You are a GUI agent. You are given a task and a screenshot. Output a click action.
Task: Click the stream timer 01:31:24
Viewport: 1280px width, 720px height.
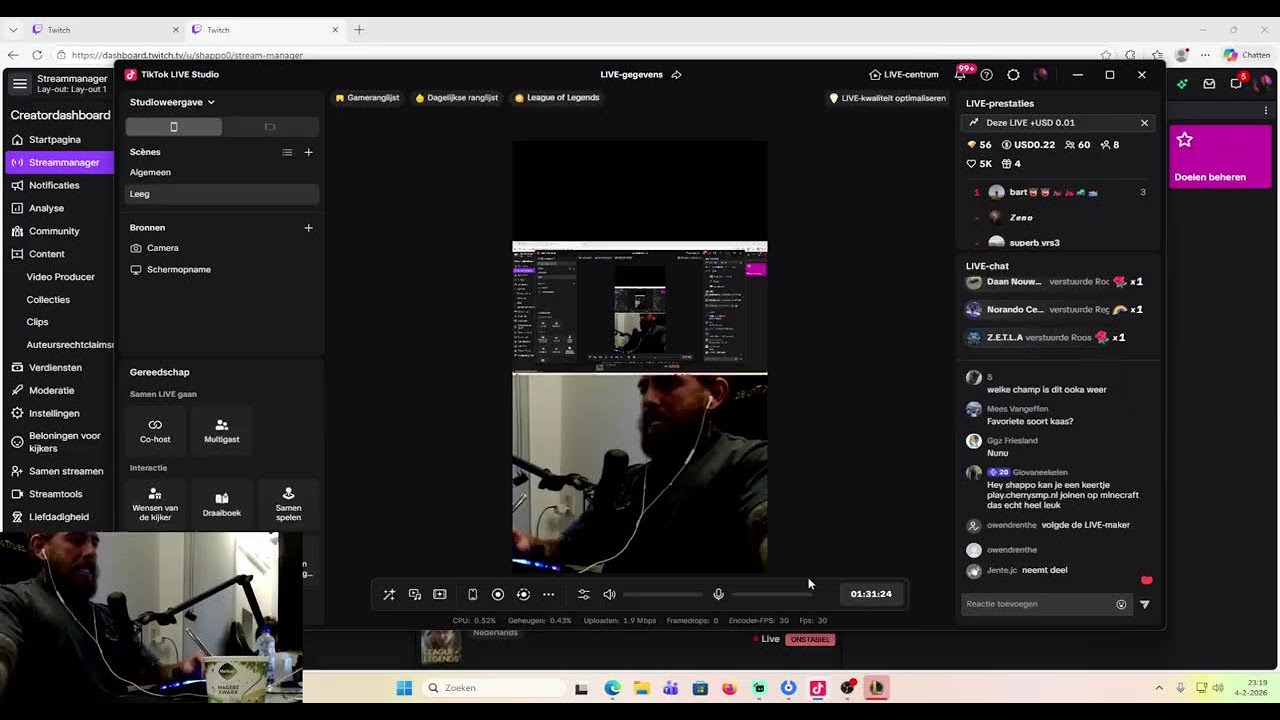click(x=871, y=594)
